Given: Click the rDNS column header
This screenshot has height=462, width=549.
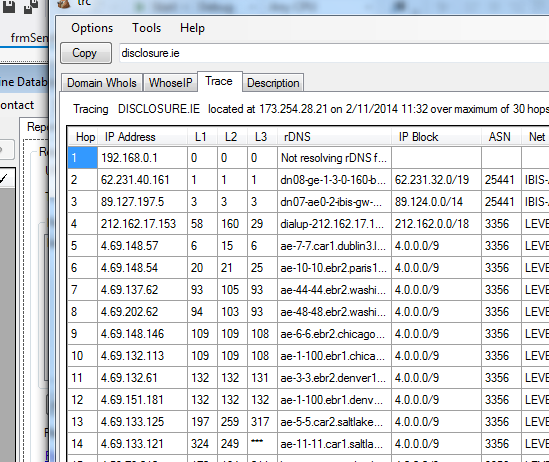Looking at the screenshot, I should (x=334, y=137).
